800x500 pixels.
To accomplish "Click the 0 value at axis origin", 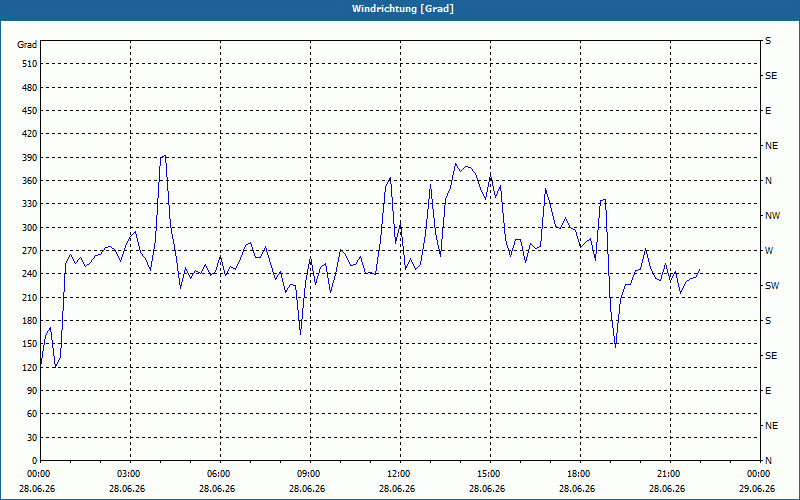I will tap(35, 461).
